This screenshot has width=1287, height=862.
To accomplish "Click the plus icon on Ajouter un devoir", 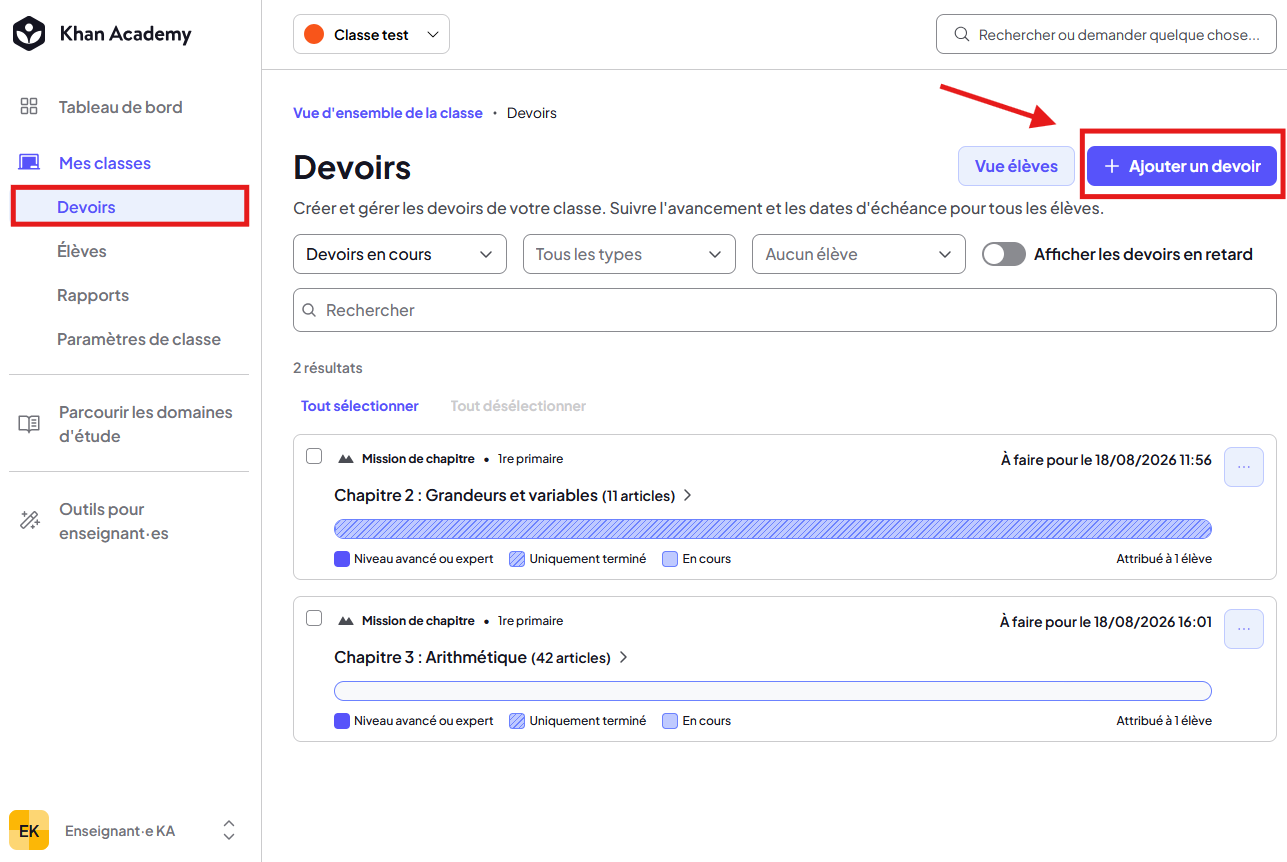I will point(1111,166).
